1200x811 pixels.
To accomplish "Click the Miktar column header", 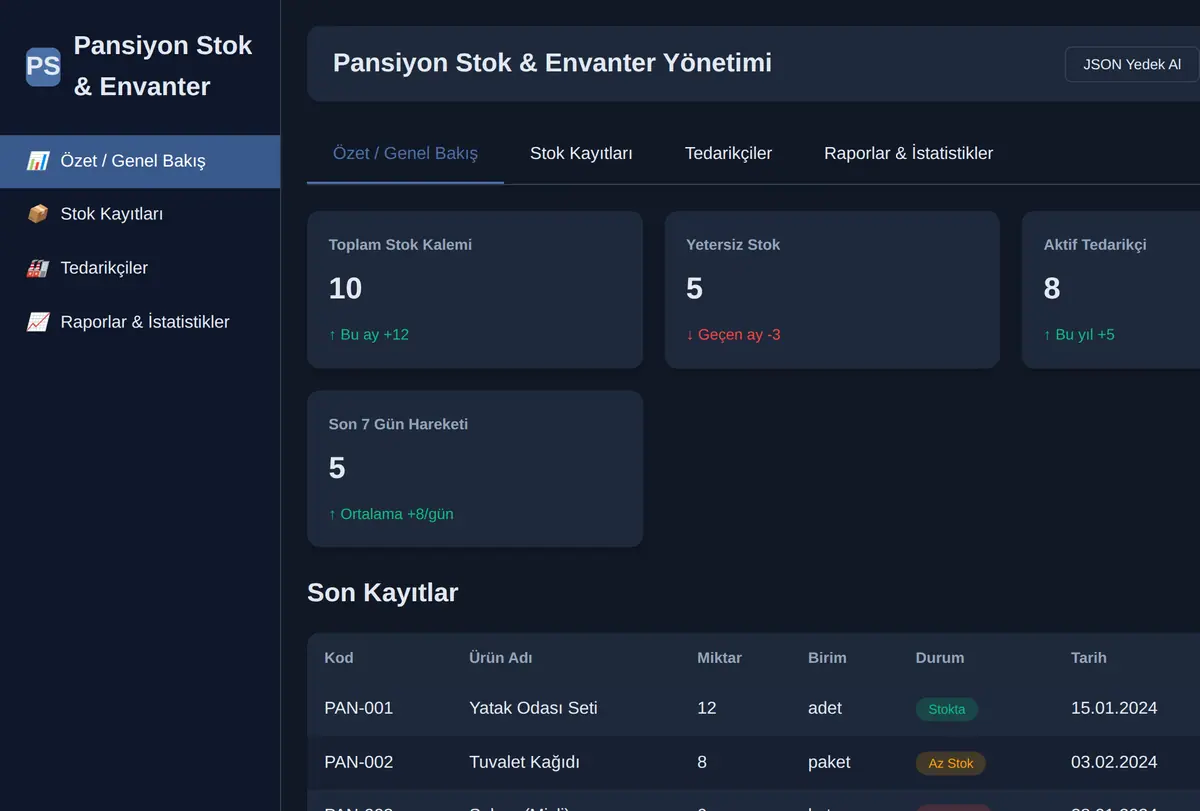I will (x=719, y=658).
